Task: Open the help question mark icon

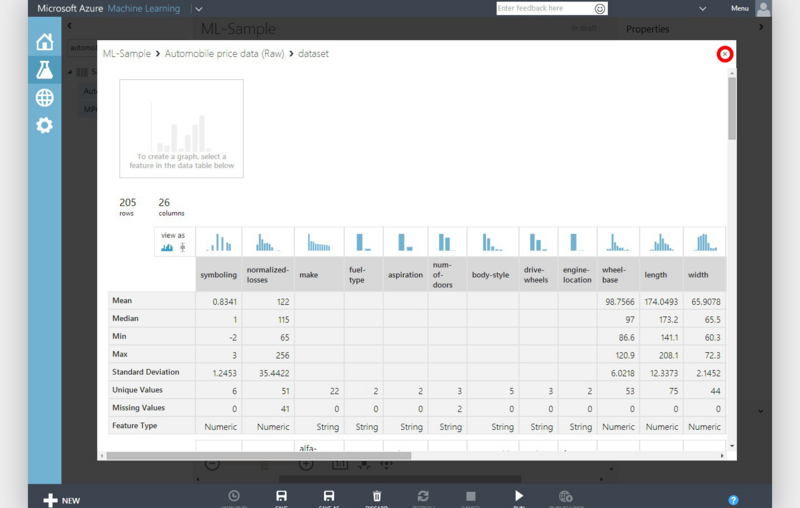Action: click(x=733, y=500)
